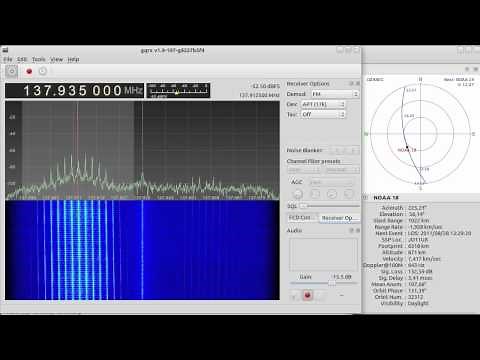Image resolution: width=480 pixels, height=360 pixels.
Task: Click the gqrx application icon in the title bar
Action: tap(5, 50)
